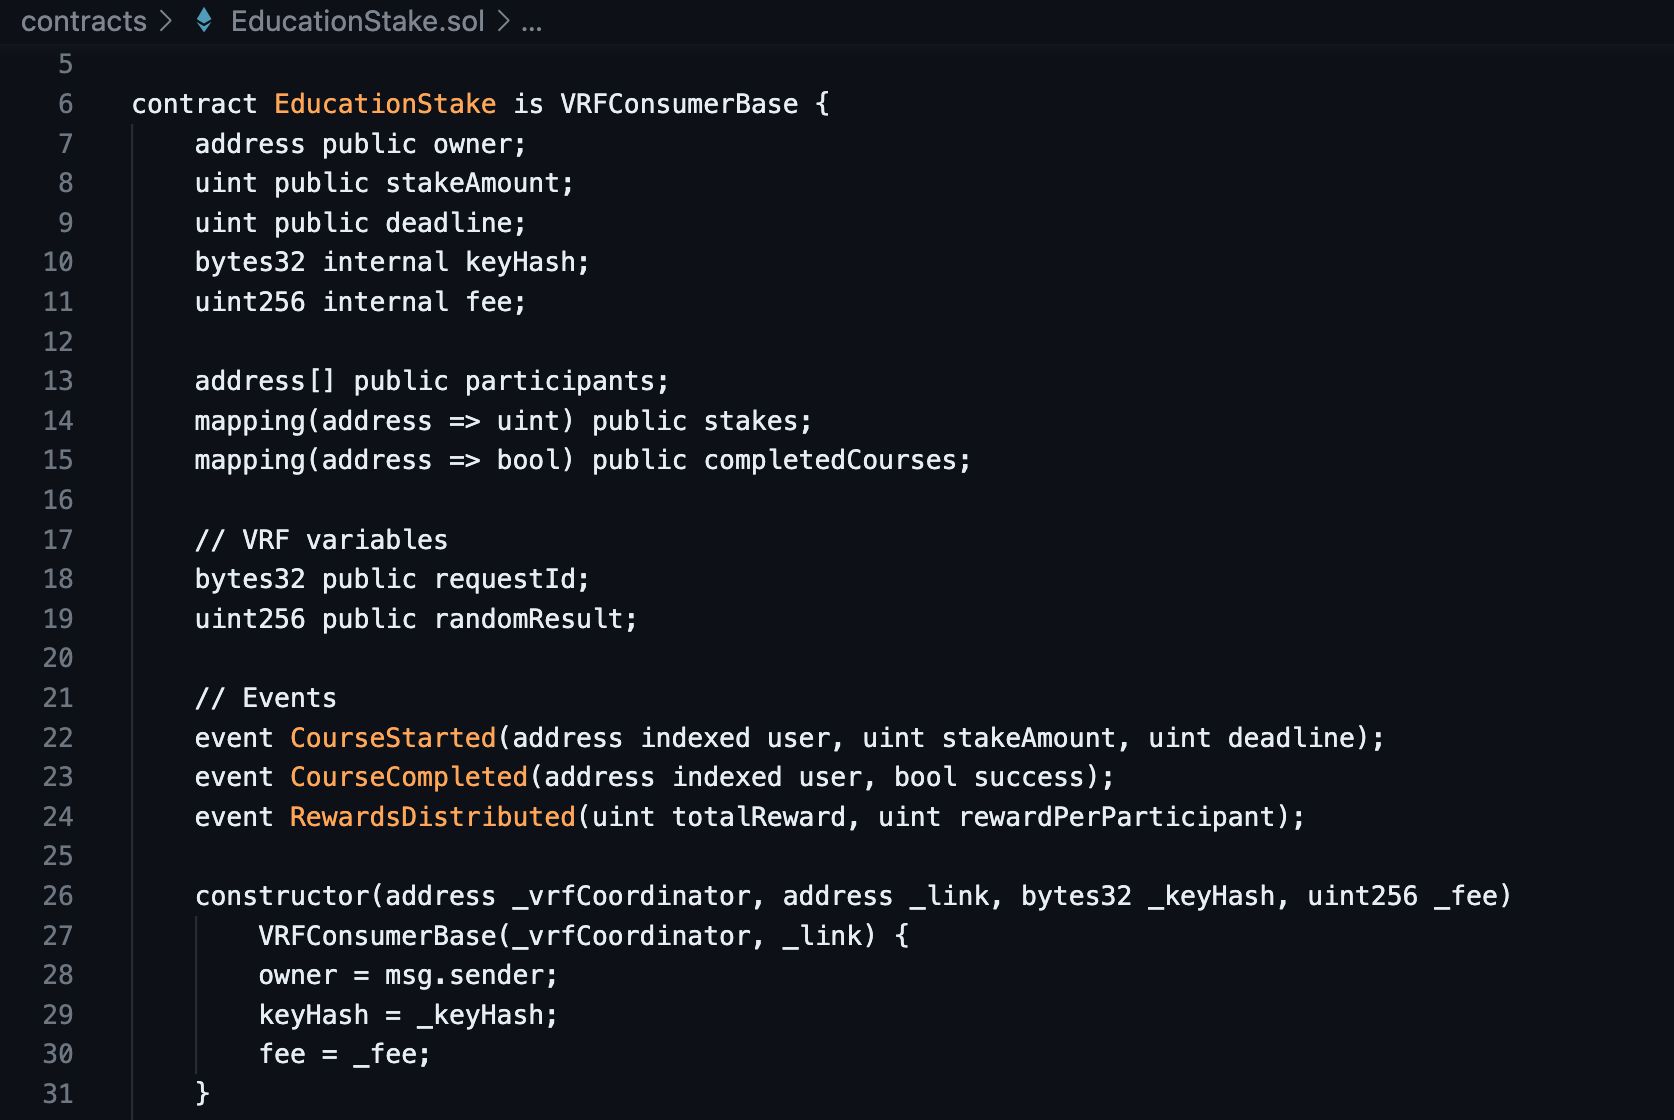Click 'bytes32 public requestId;' line
Image resolution: width=1674 pixels, height=1120 pixels.
[392, 579]
